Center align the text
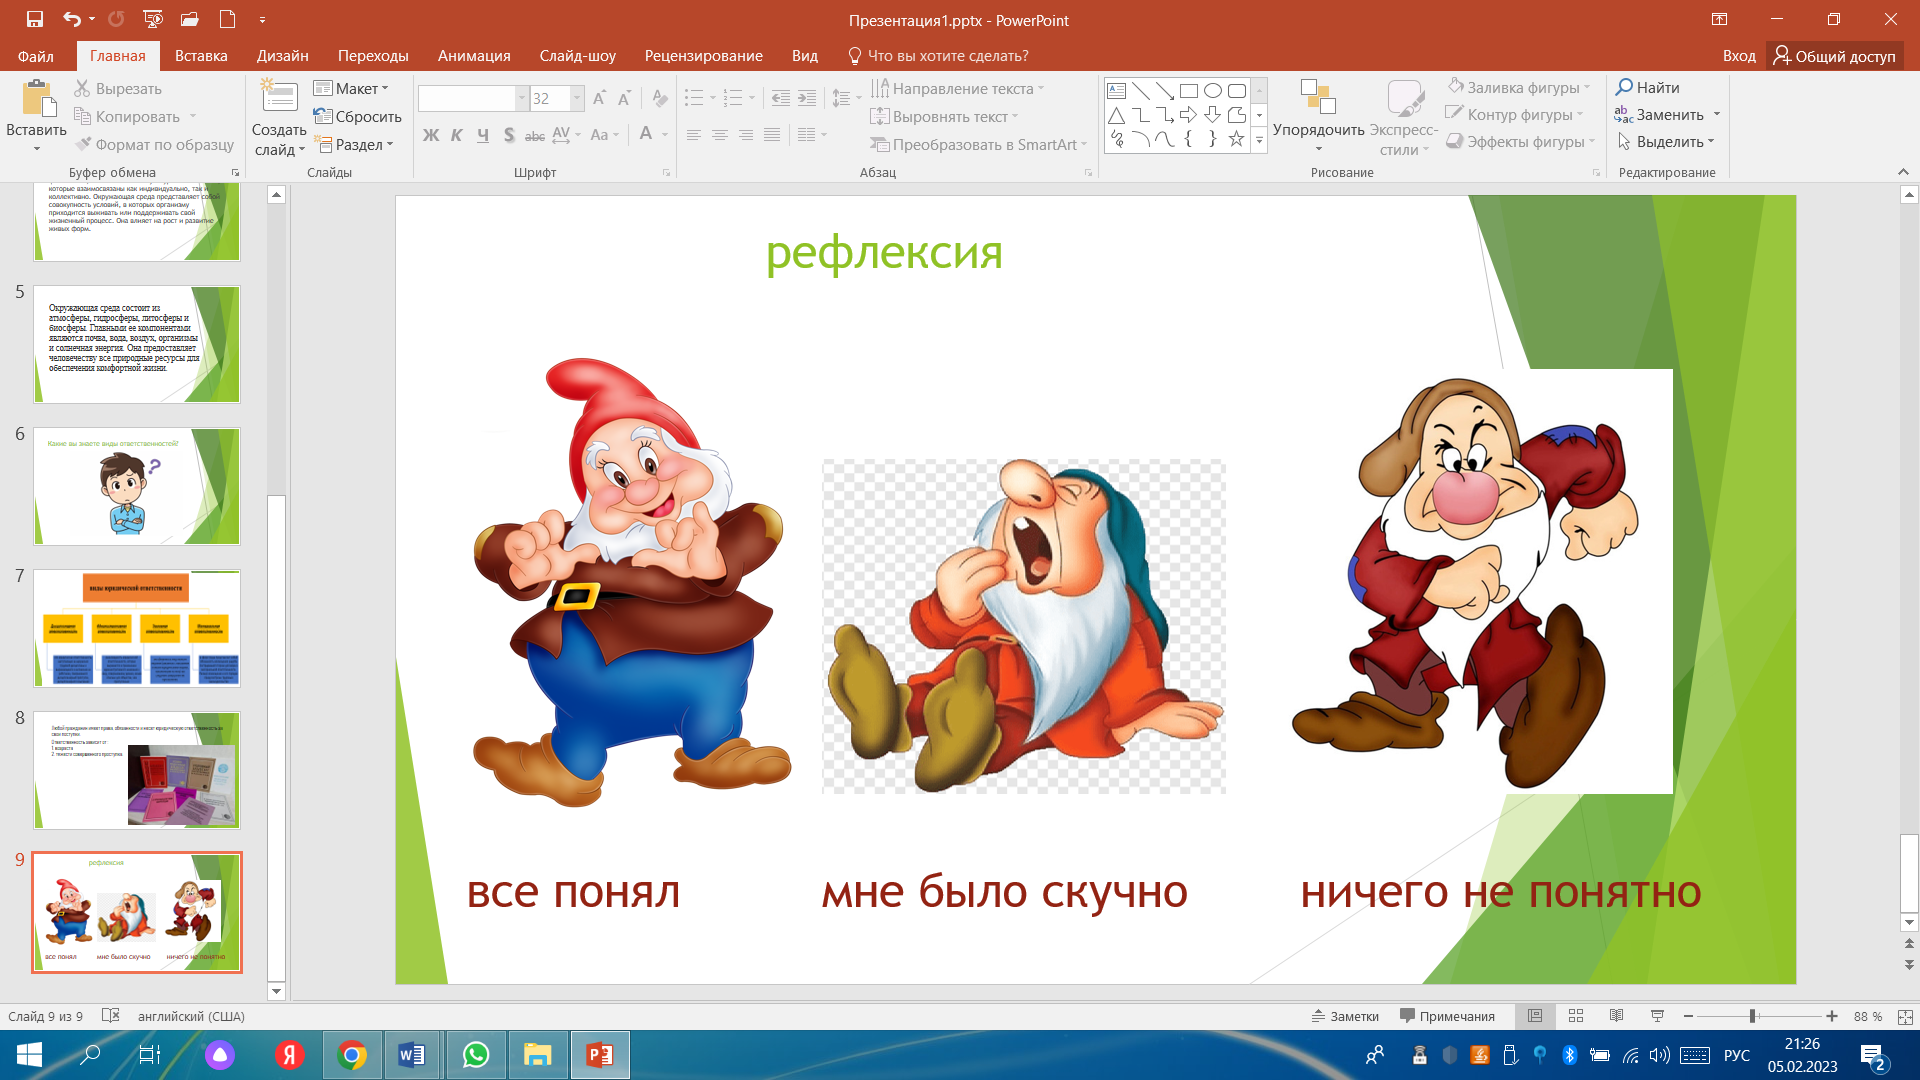The height and width of the screenshot is (1080, 1920). point(719,135)
